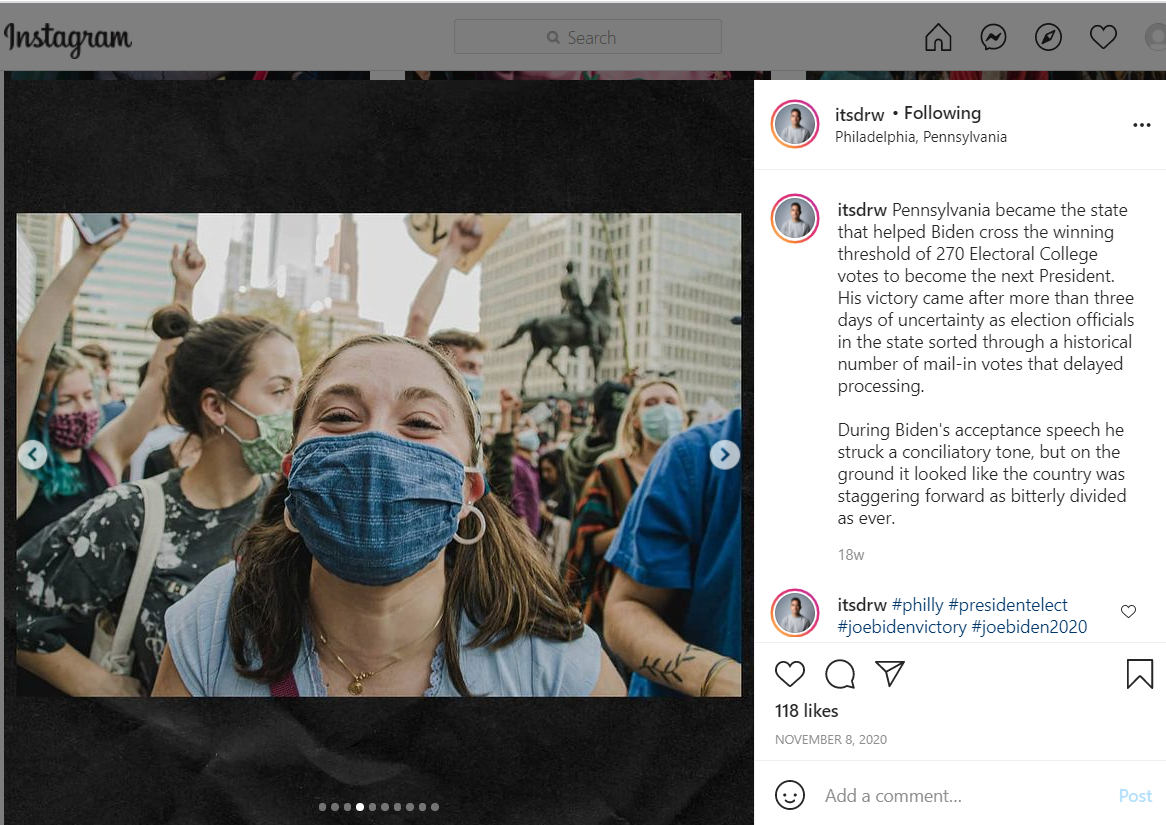Click the Philadelphia, Pennsylvania location link

point(921,137)
